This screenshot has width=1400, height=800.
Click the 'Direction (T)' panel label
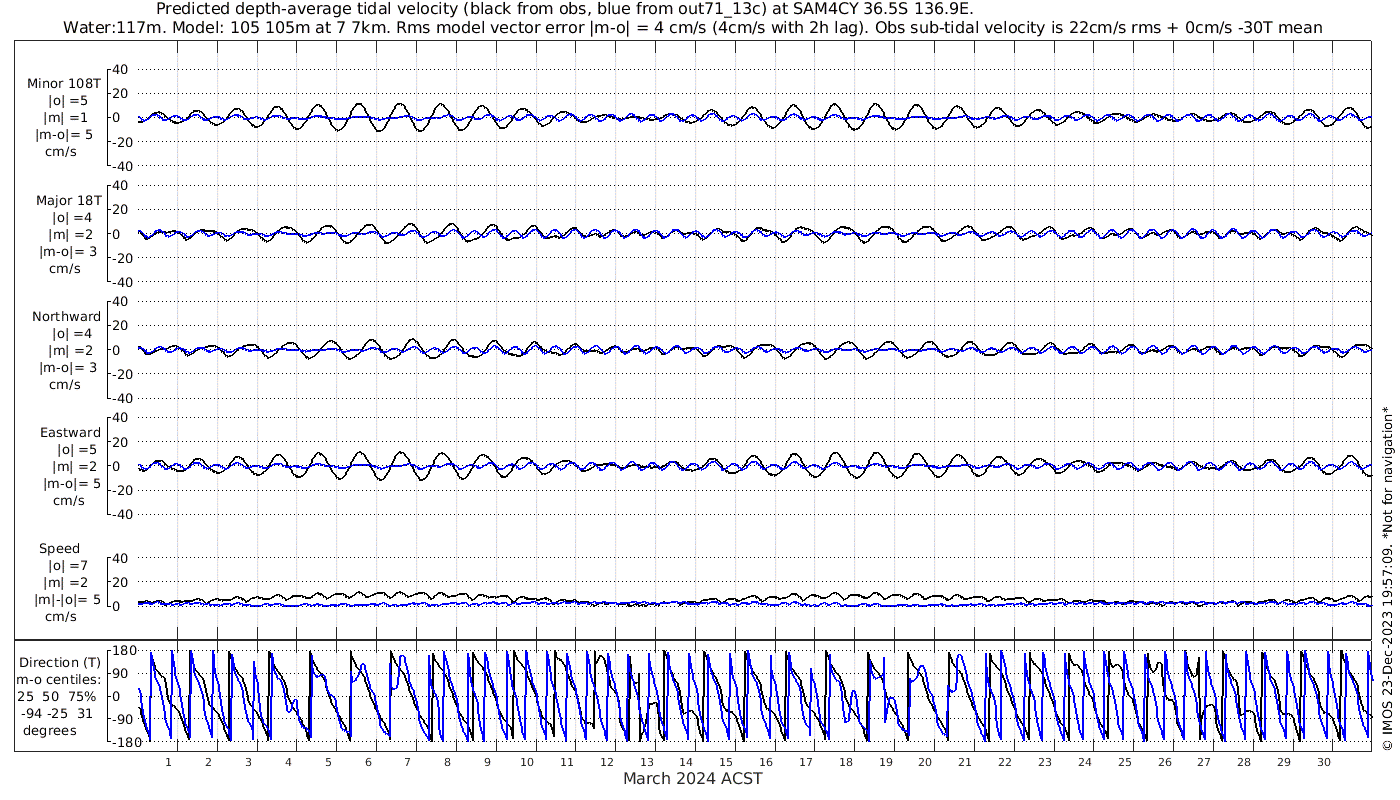(x=62, y=662)
